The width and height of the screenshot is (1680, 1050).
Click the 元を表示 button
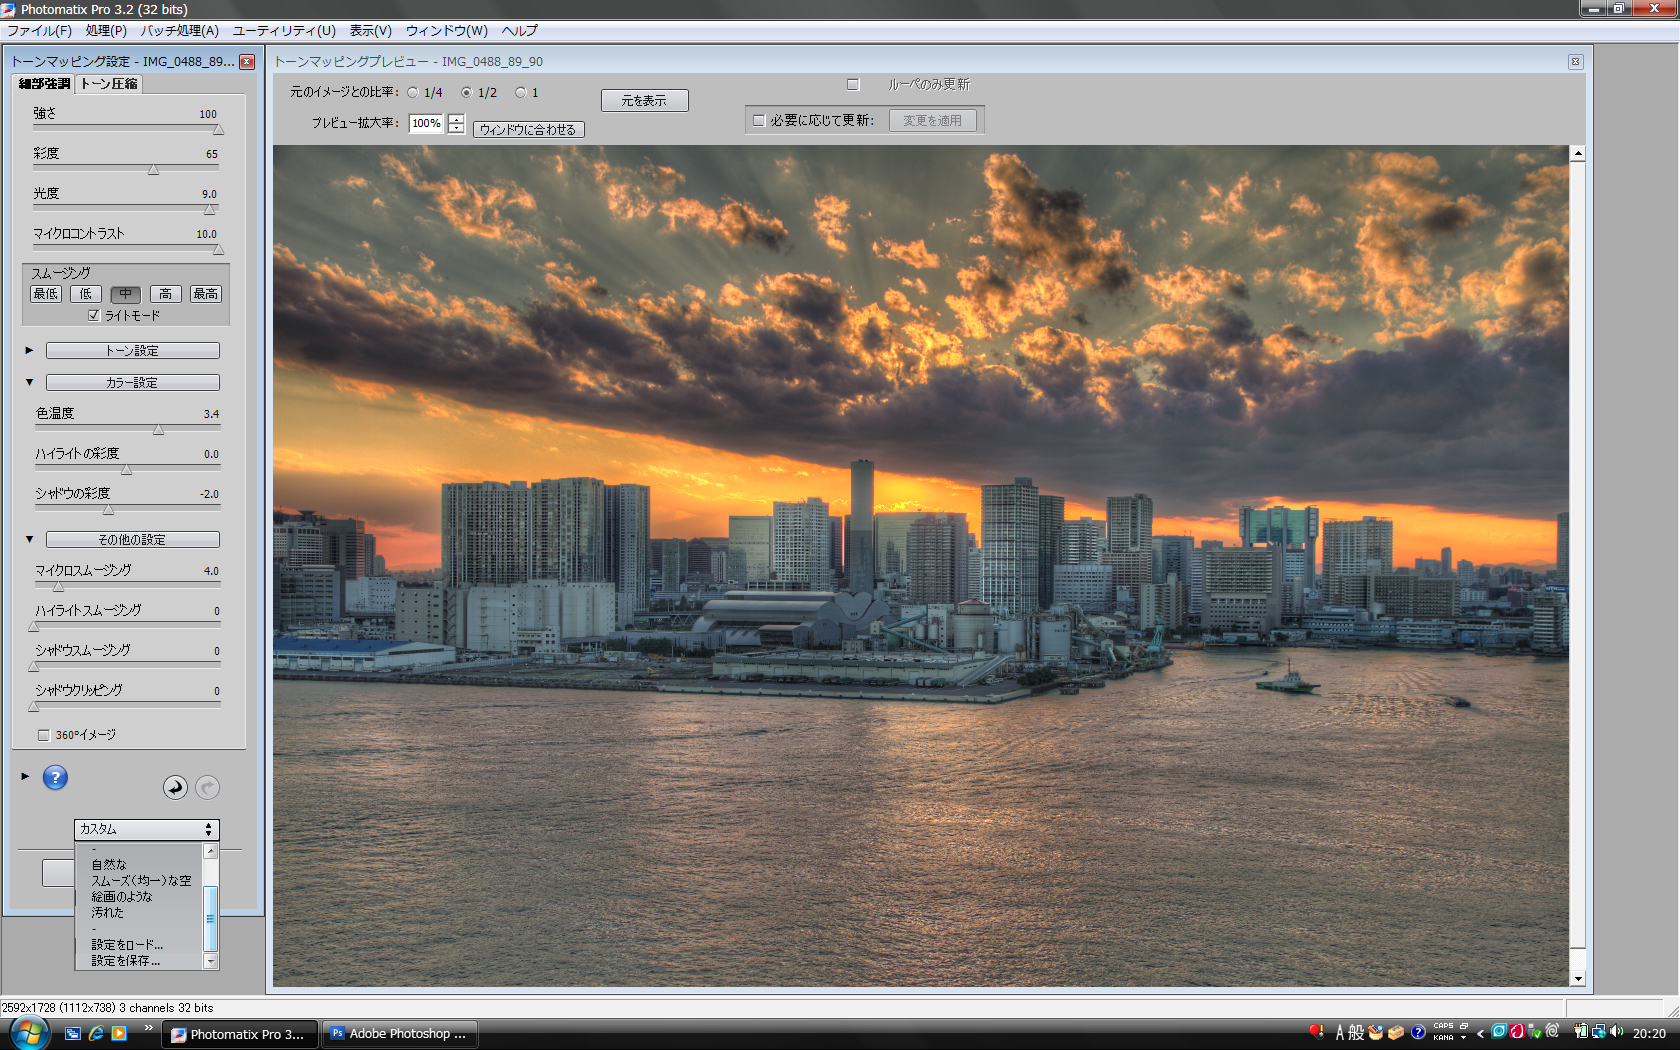[644, 101]
